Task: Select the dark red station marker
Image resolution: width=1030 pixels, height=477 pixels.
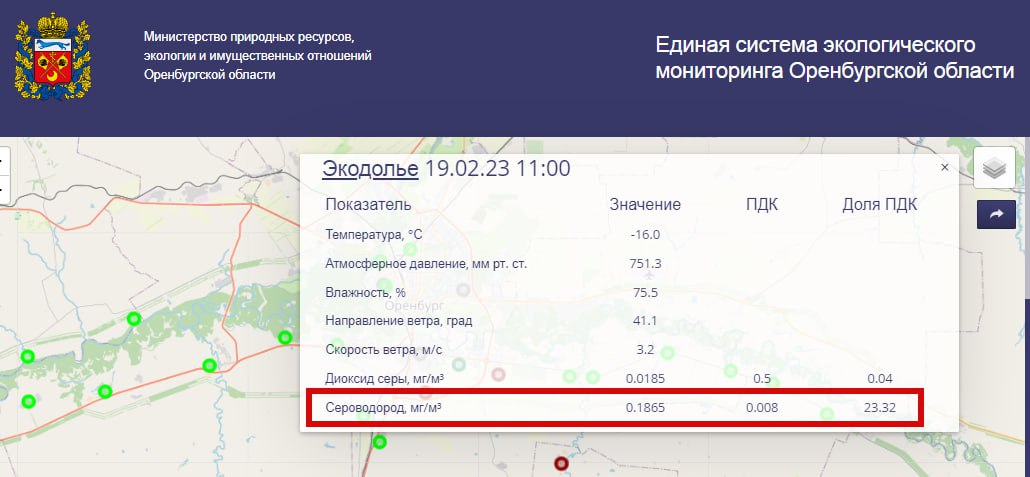Action: coord(561,463)
